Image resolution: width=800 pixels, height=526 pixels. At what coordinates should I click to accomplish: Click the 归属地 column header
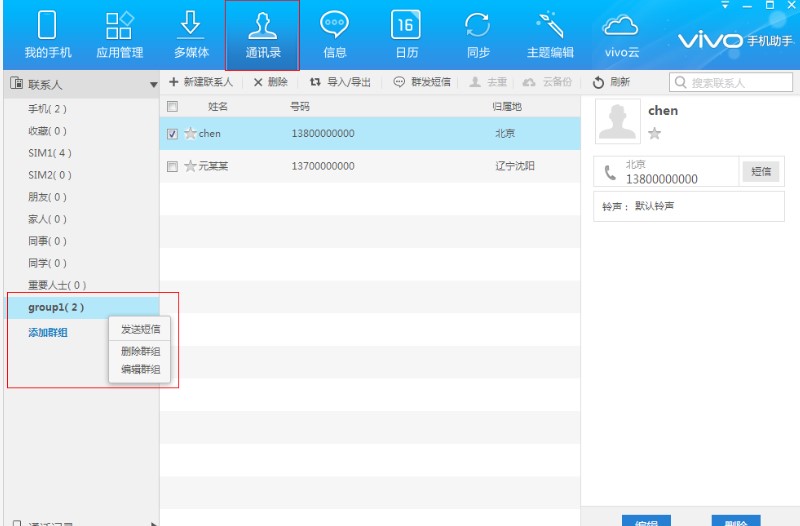click(x=507, y=106)
